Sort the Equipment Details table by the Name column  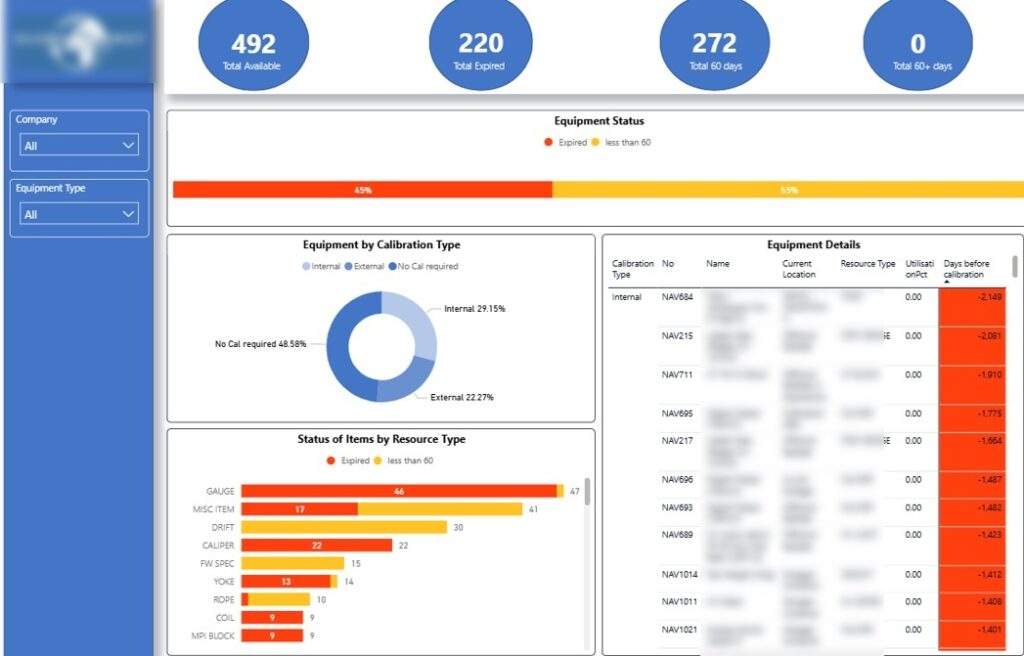[720, 263]
